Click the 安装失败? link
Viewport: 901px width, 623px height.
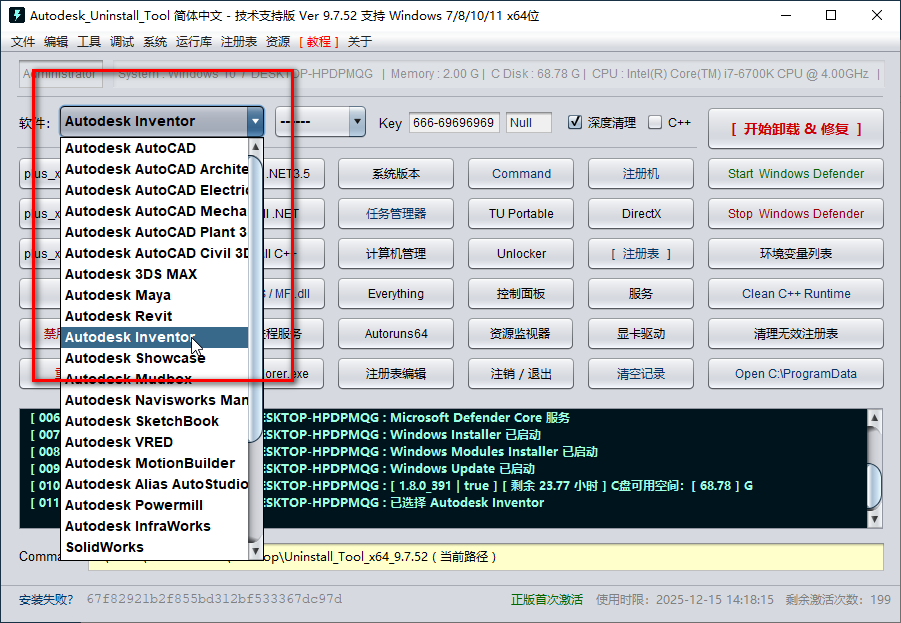point(46,599)
